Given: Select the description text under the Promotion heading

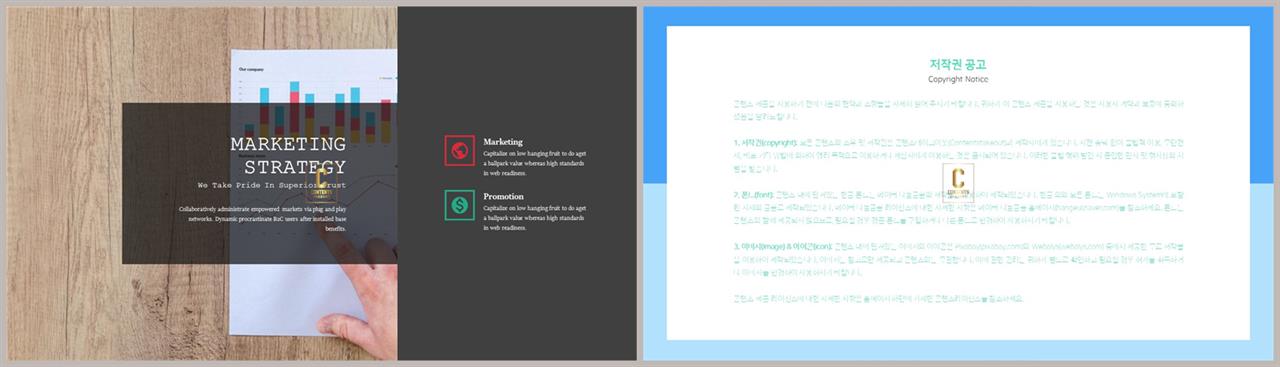Looking at the screenshot, I should (x=534, y=217).
